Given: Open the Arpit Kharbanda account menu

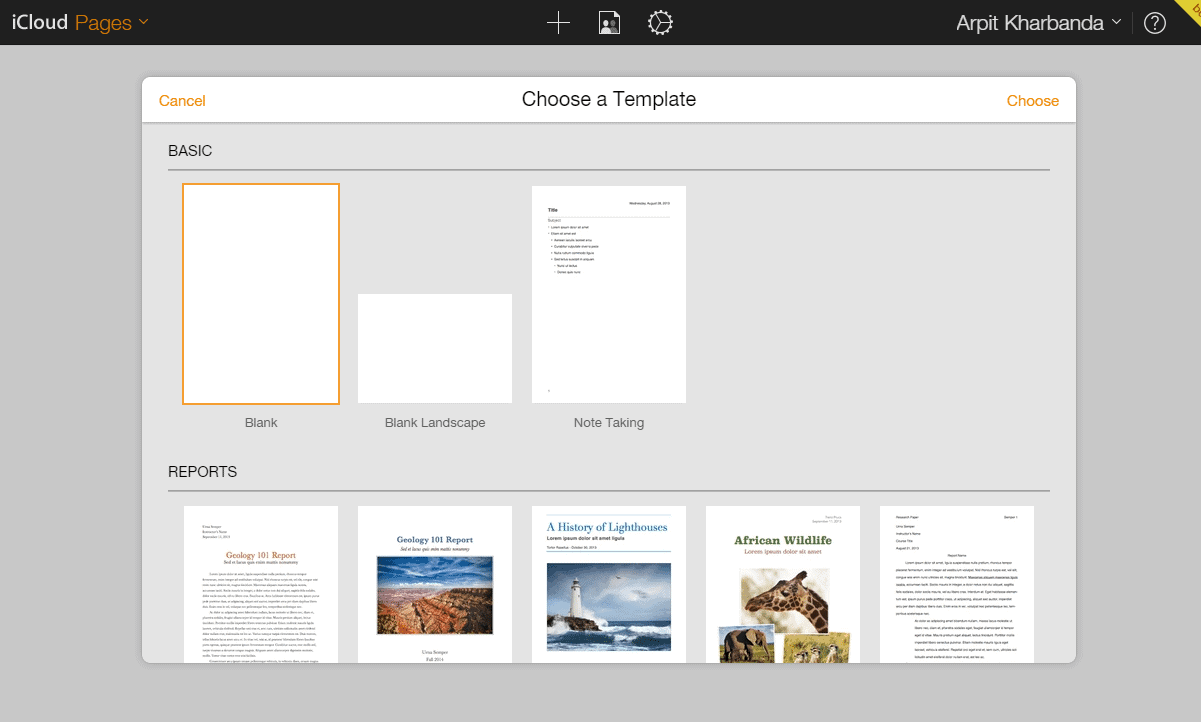Looking at the screenshot, I should tap(1039, 22).
